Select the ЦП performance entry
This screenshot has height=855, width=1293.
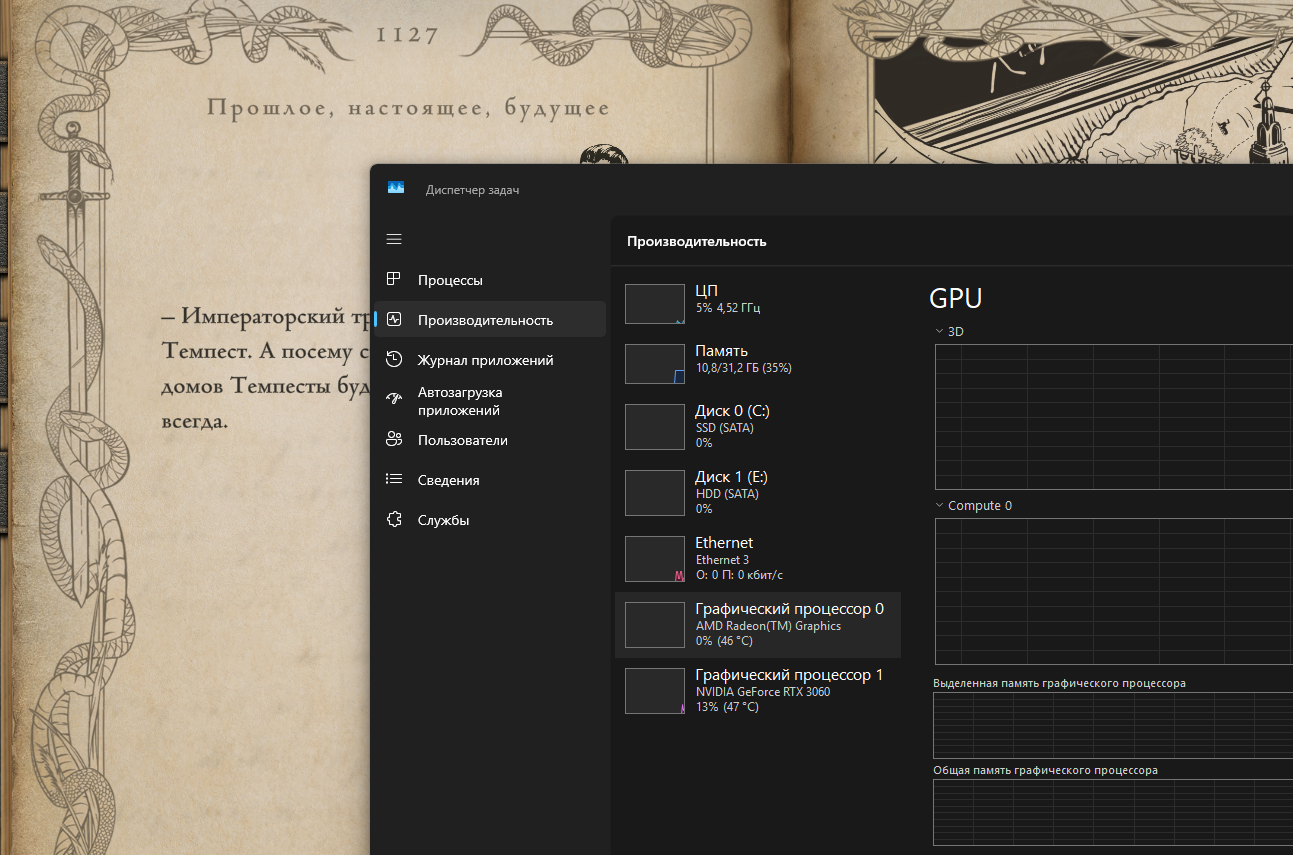coord(758,303)
